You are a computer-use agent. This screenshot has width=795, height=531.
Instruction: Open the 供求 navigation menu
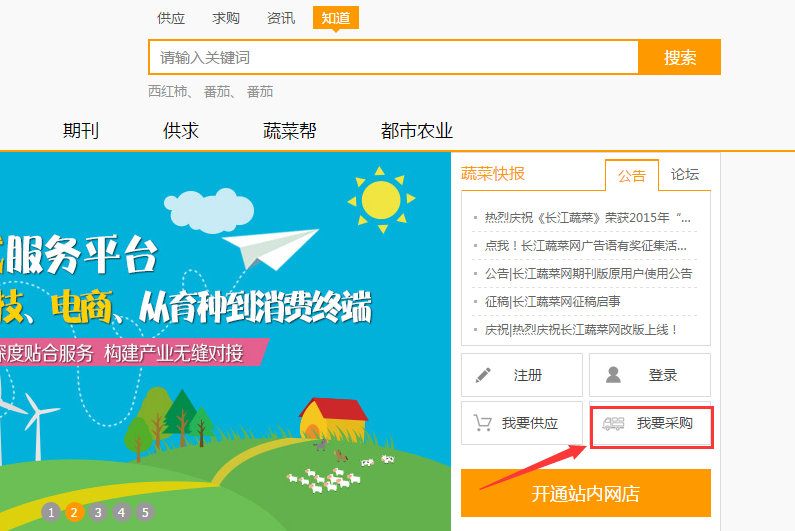pyautogui.click(x=180, y=131)
